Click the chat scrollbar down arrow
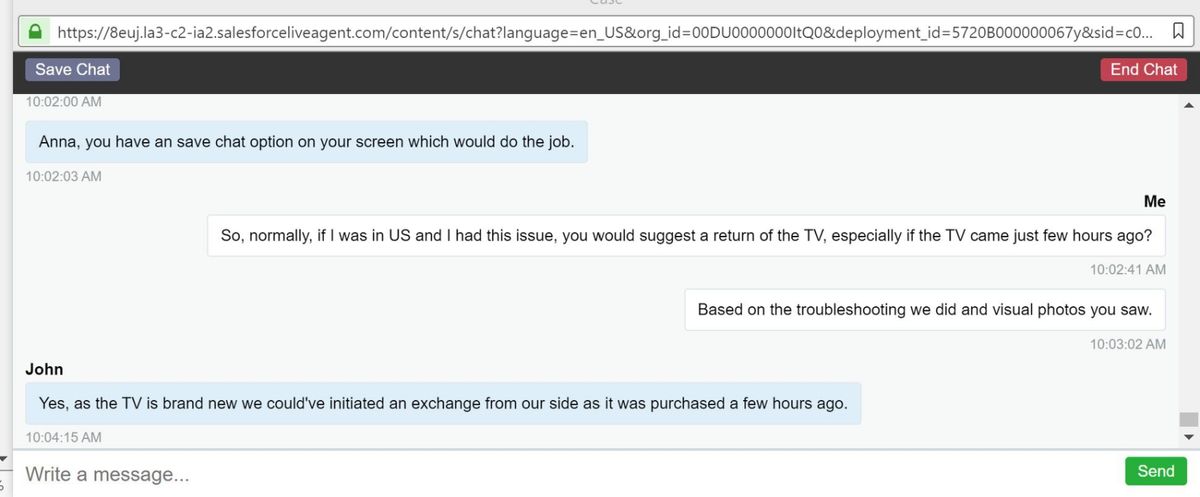 pyautogui.click(x=1189, y=437)
